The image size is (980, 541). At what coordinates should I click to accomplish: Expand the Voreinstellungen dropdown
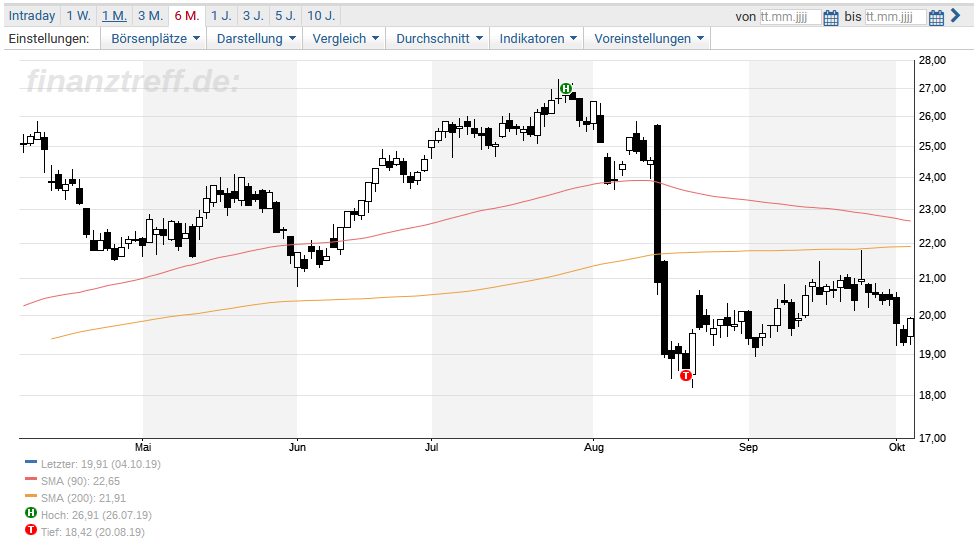click(x=648, y=38)
